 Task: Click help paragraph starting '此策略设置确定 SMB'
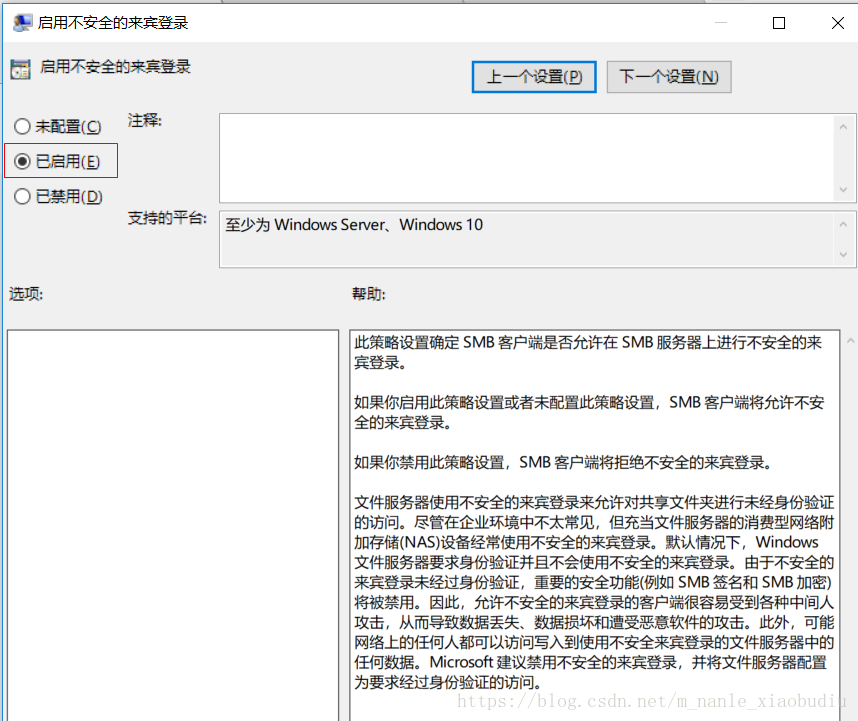[x=588, y=352]
